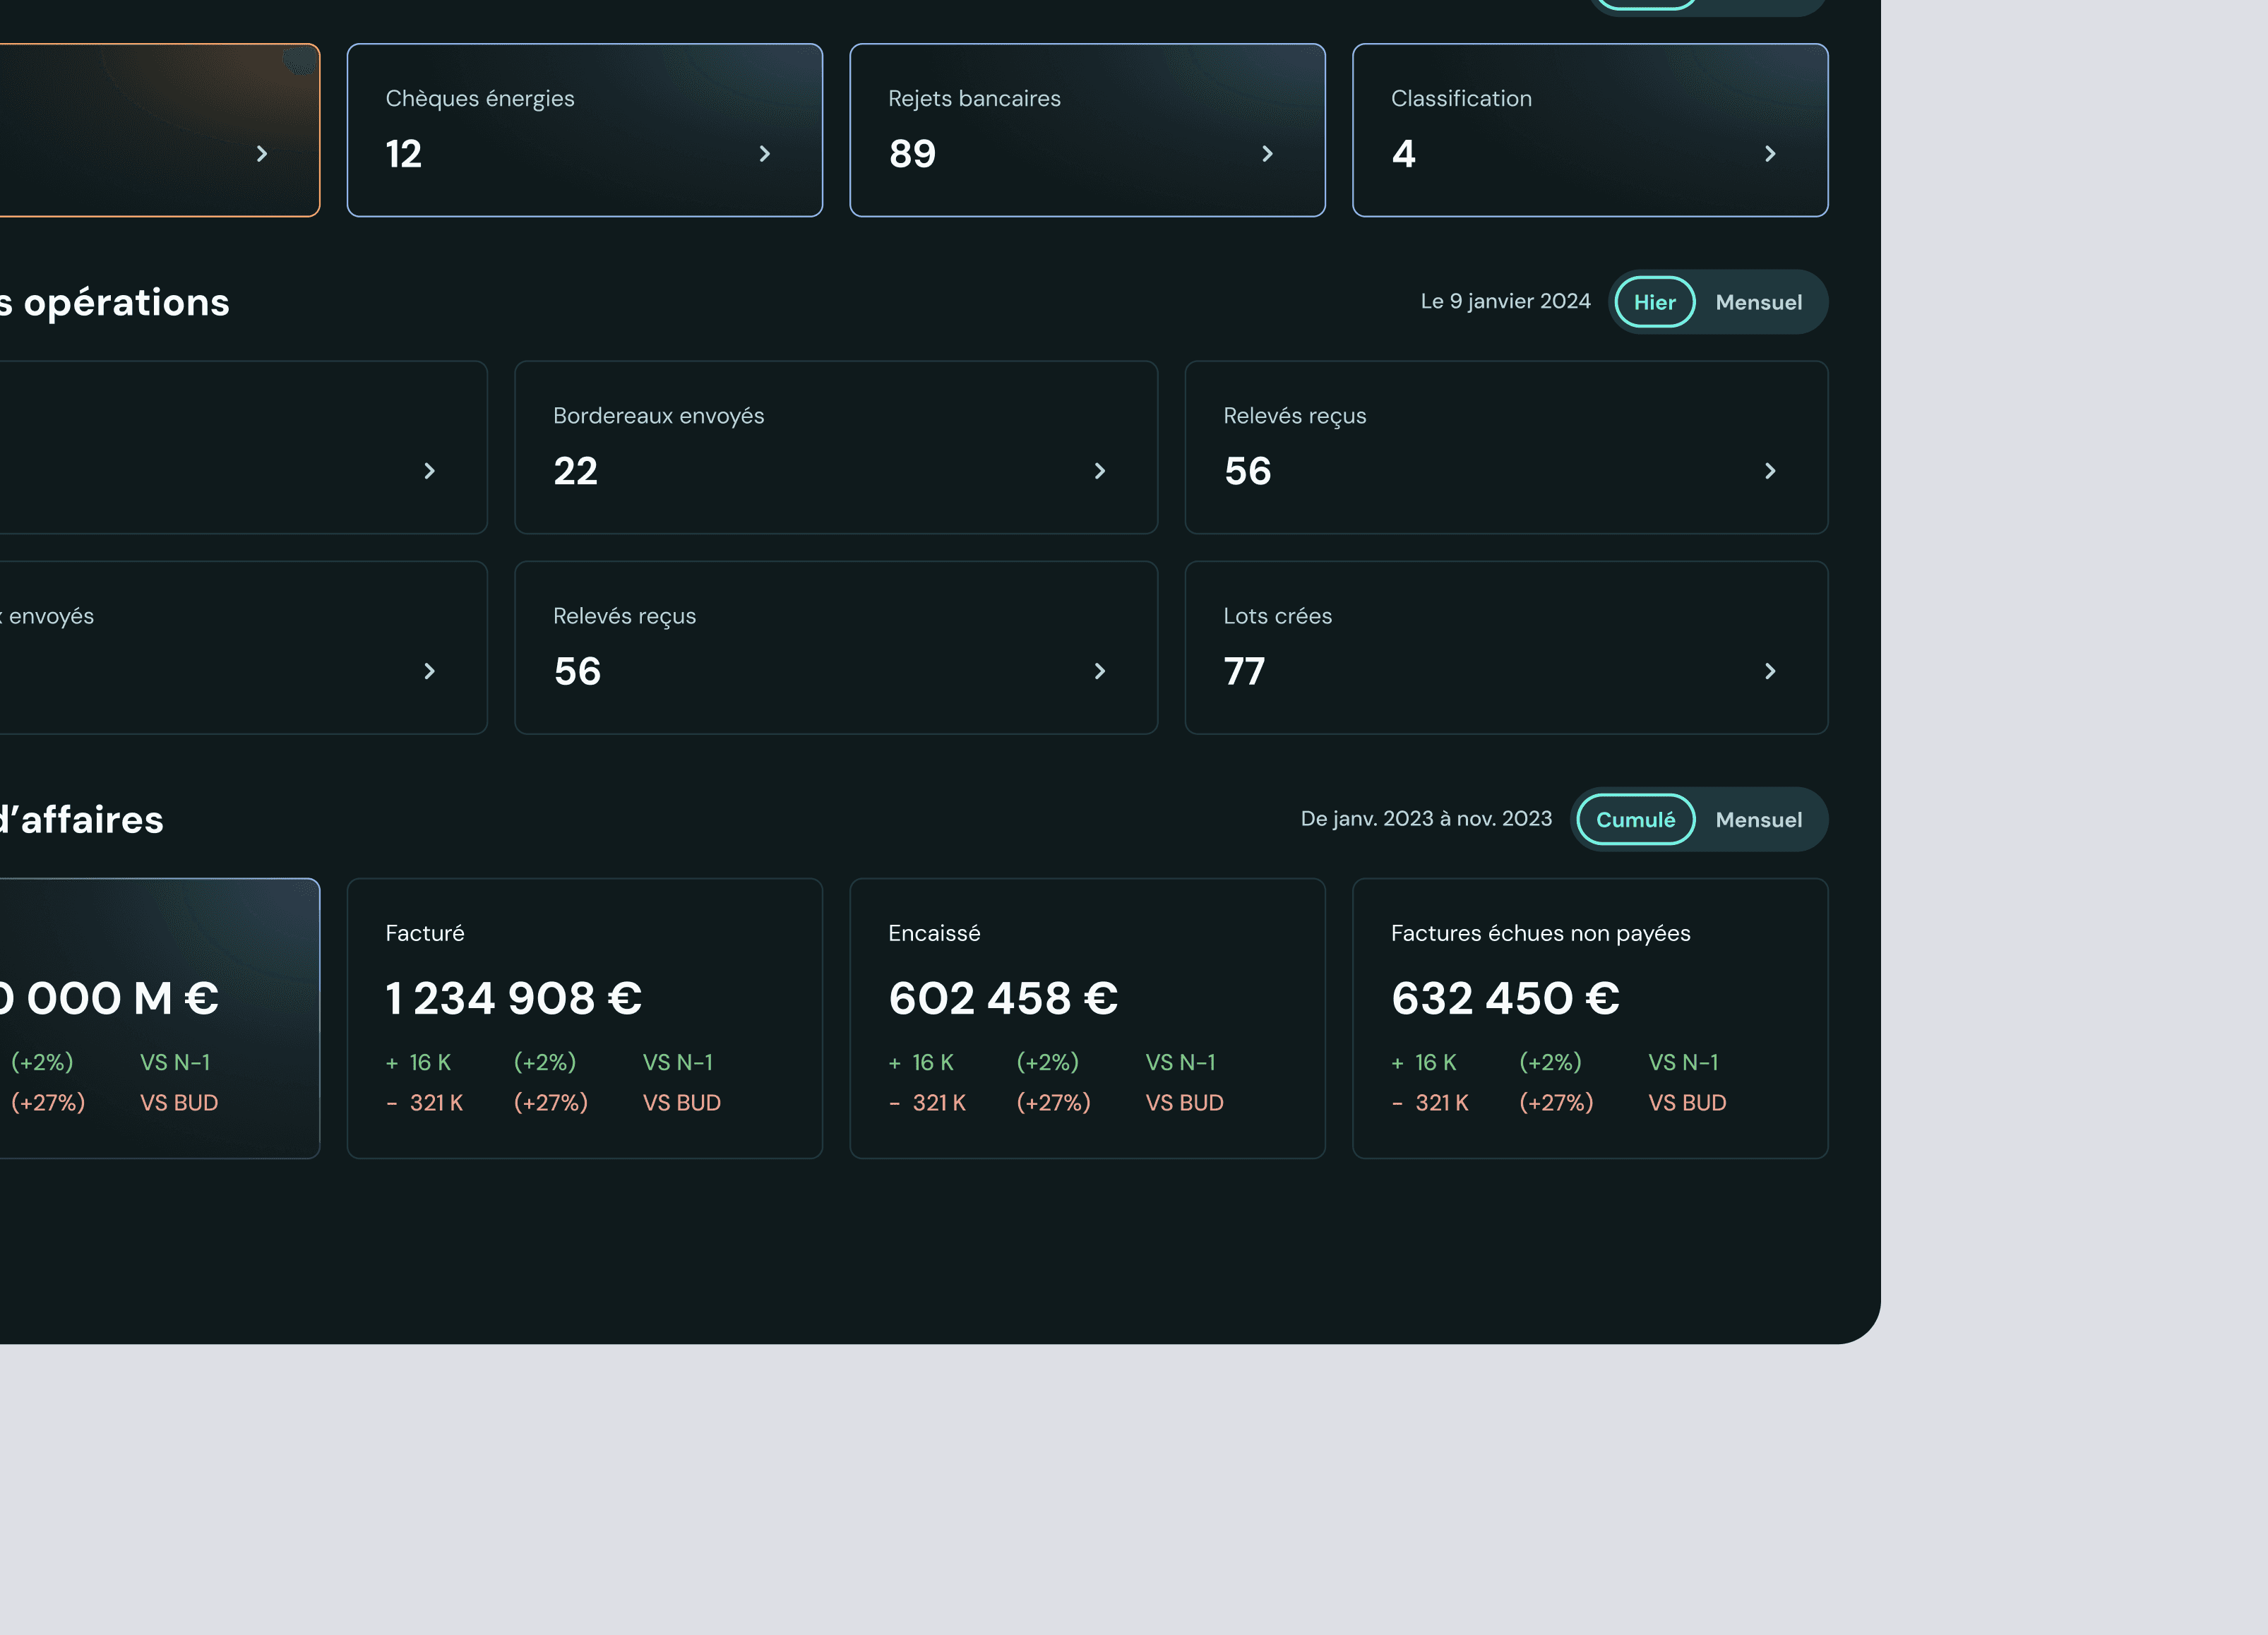Viewport: 2268px width, 1635px height.
Task: Open Bordereaux envoyés using its chevron
Action: [x=1099, y=471]
